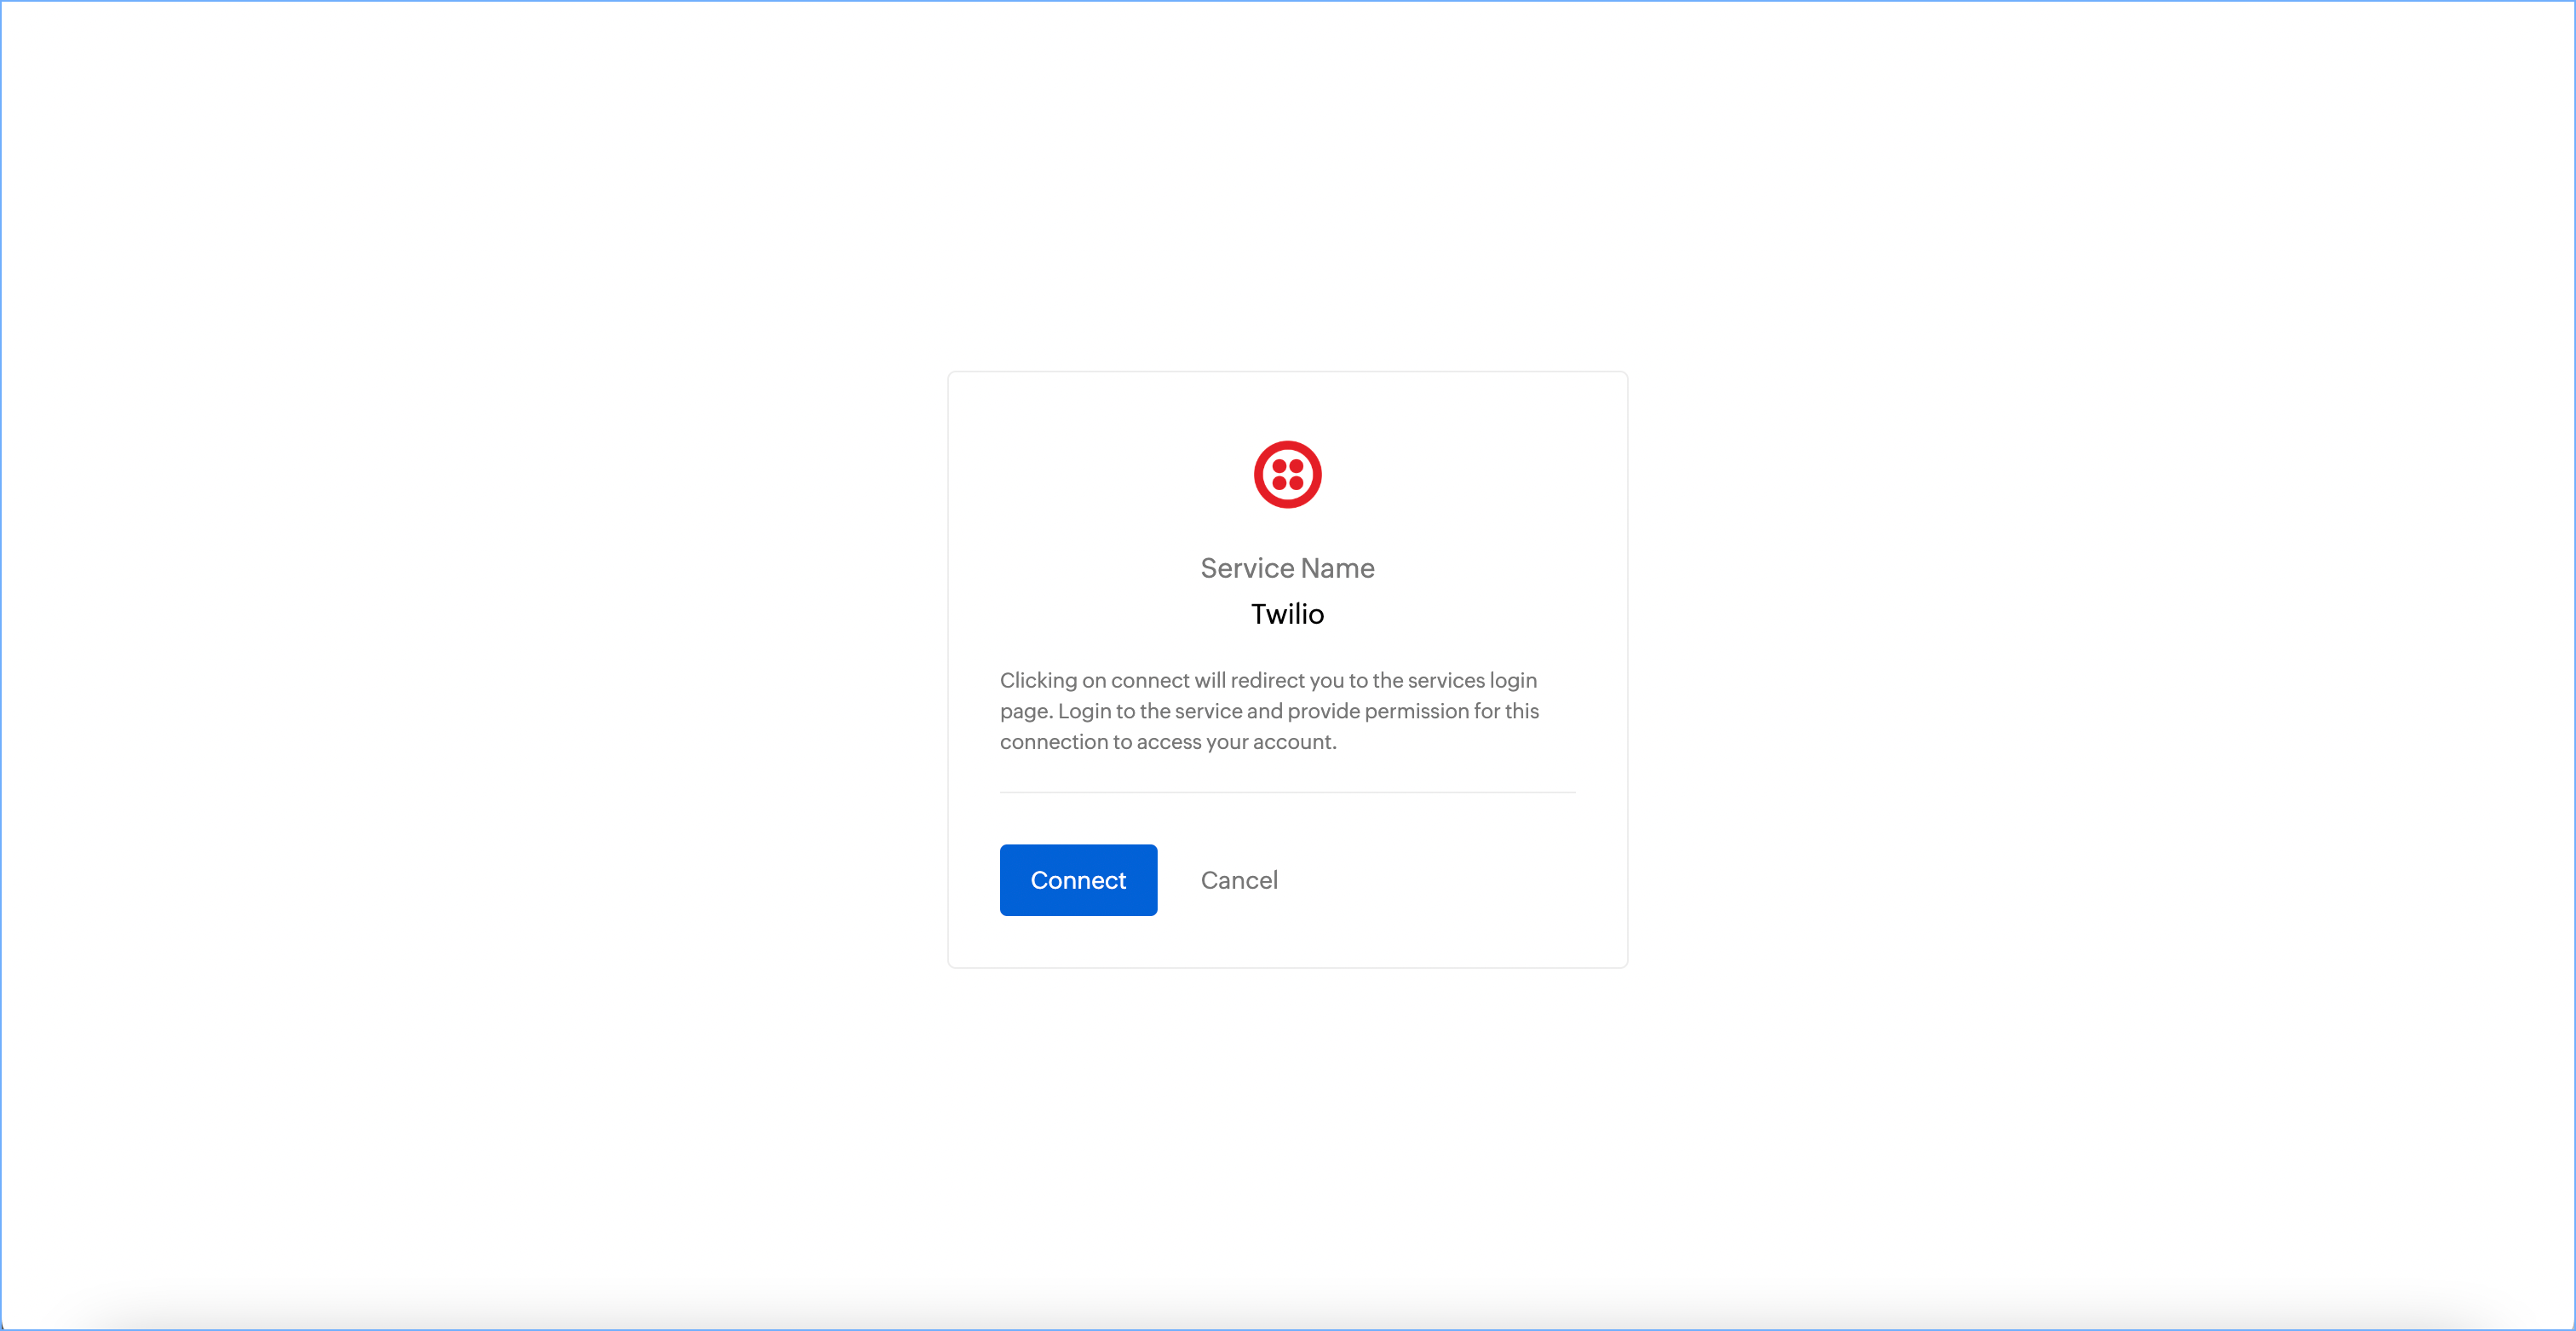Screen dimensions: 2576x1331
Task: Click the description line starting "Clicking on connect"
Action: click(x=1268, y=680)
